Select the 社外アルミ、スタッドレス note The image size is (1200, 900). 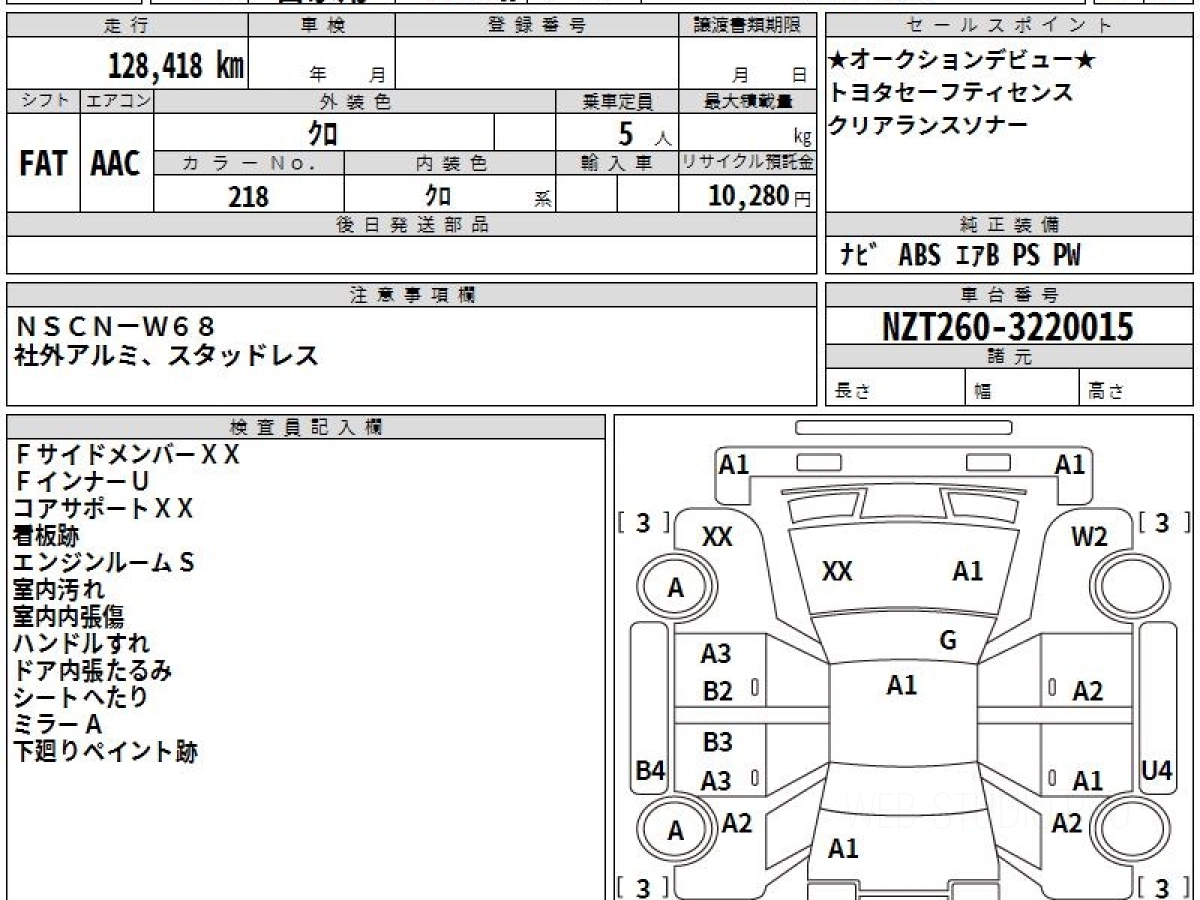166,355
